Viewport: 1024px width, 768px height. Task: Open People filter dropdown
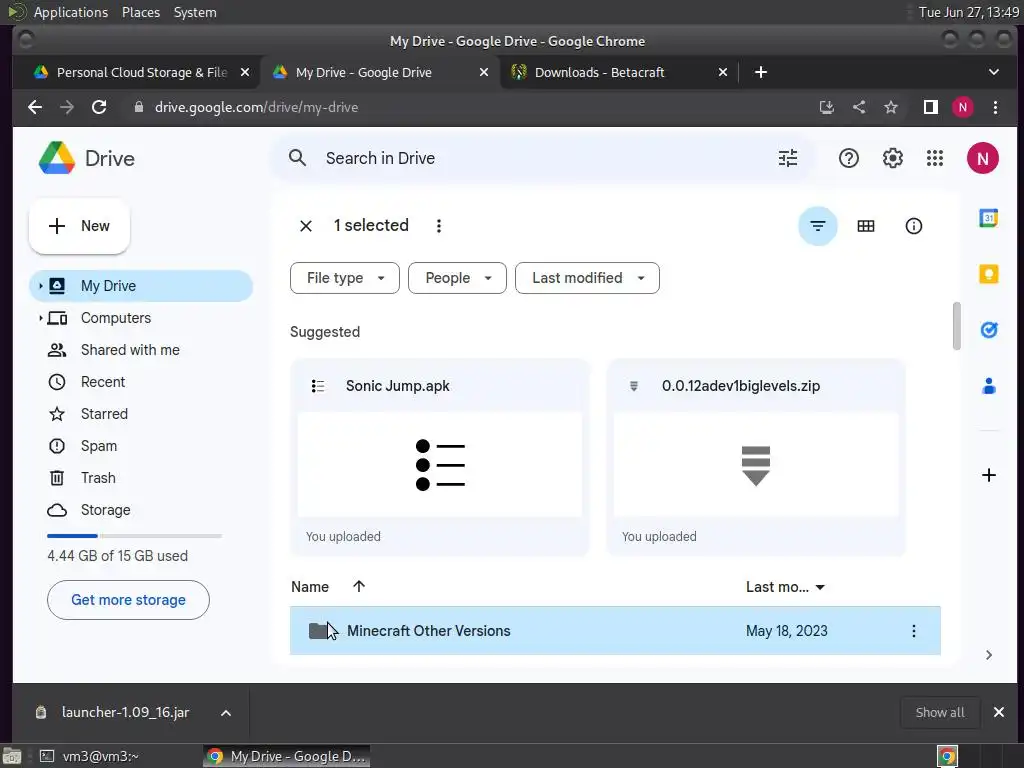click(457, 278)
